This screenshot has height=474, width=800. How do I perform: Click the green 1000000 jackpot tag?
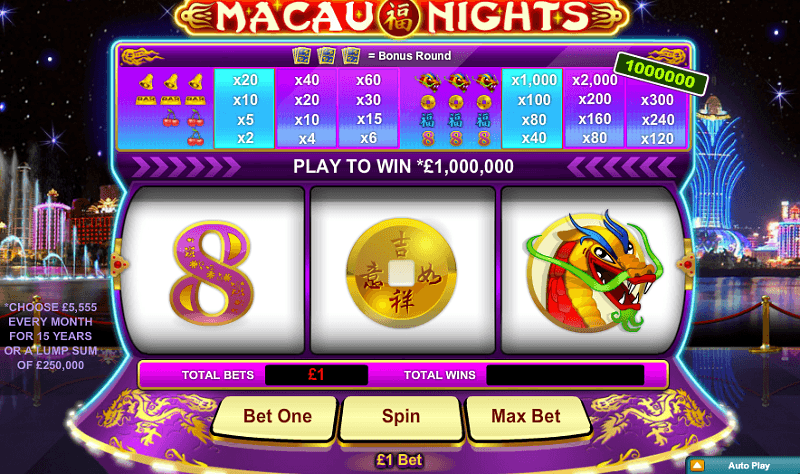click(661, 73)
